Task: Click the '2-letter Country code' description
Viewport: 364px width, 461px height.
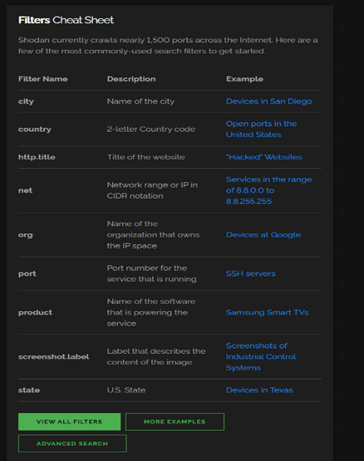Action: (151, 129)
